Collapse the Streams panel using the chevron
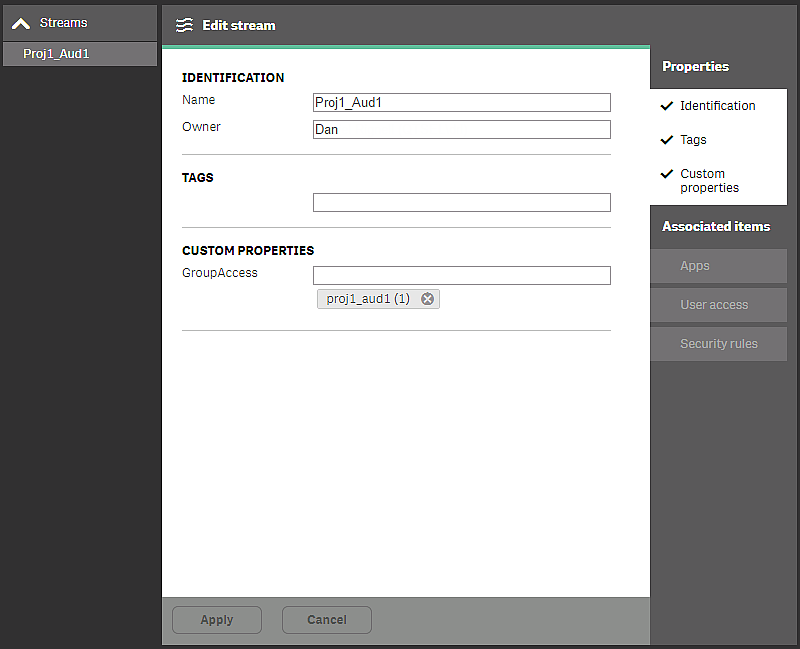The width and height of the screenshot is (800, 649). (20, 22)
